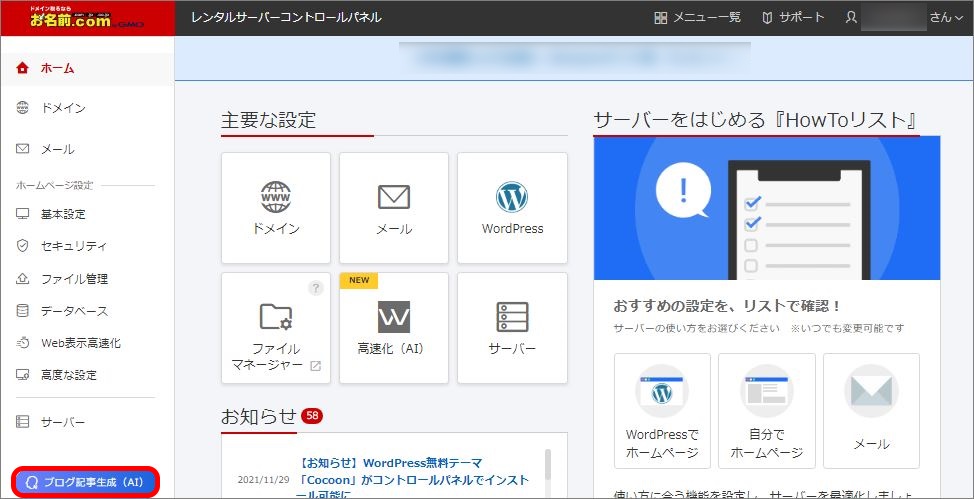The height and width of the screenshot is (499, 974).
Task: Click the shield icon for セキュリティ
Action: pos(22,247)
